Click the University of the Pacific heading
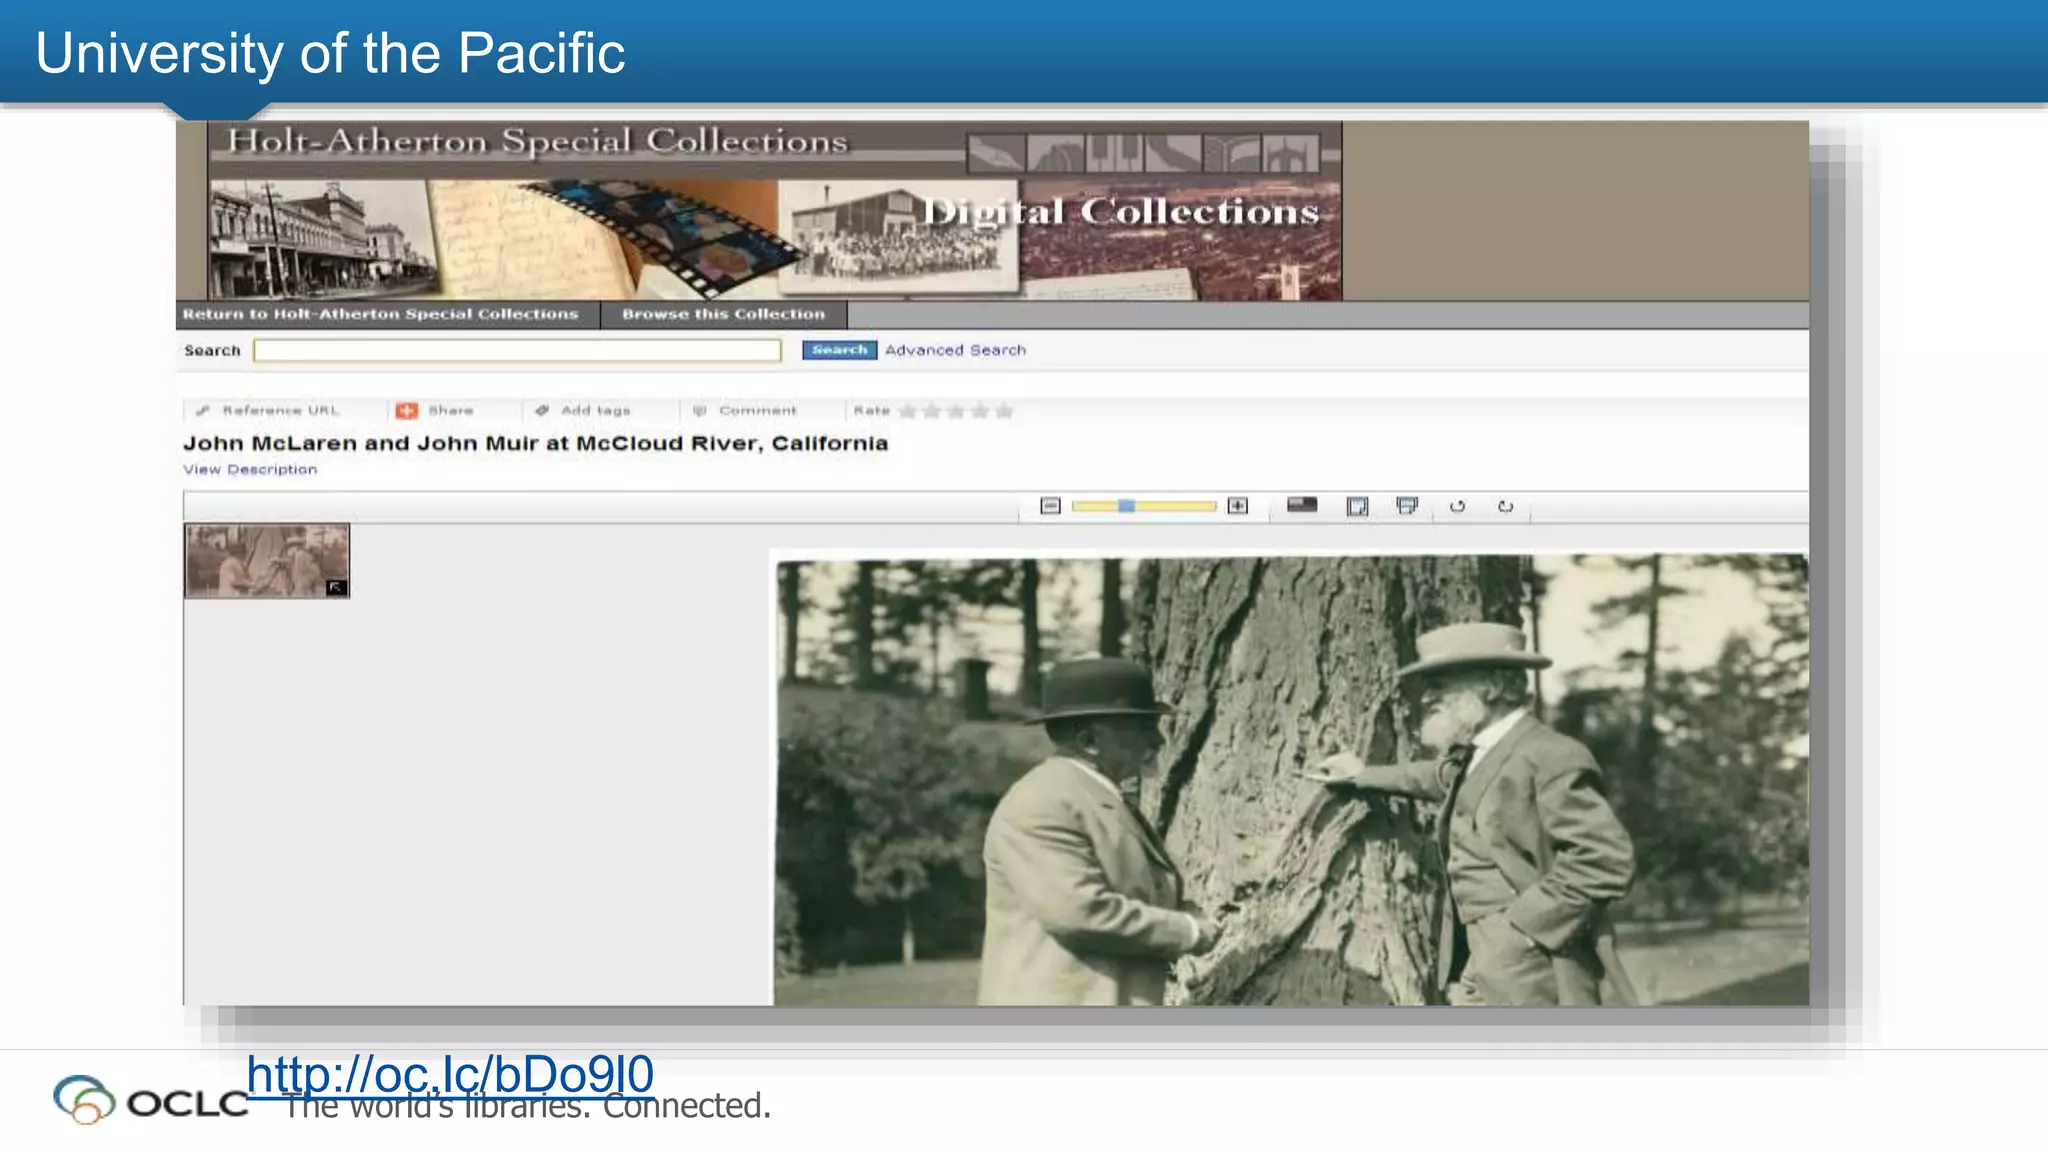Image resolution: width=2048 pixels, height=1152 pixels. point(330,53)
